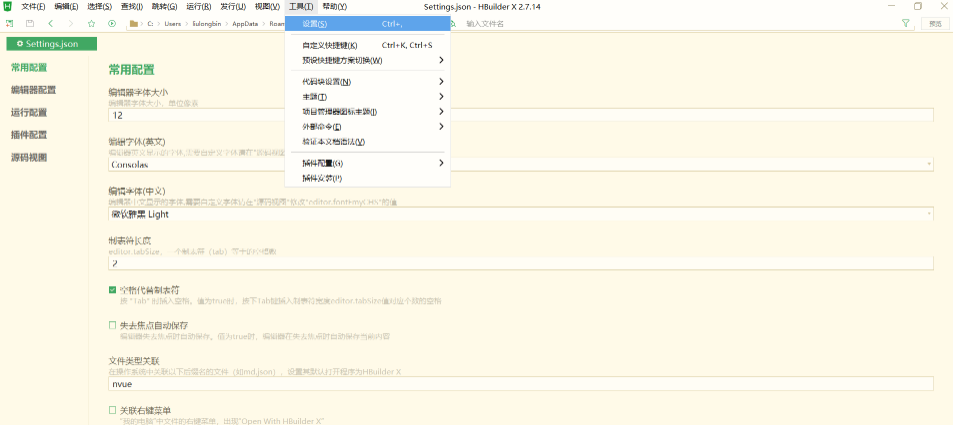This screenshot has height=425, width=953.
Task: Select 插件安装(P) menu entry
Action: (368, 178)
